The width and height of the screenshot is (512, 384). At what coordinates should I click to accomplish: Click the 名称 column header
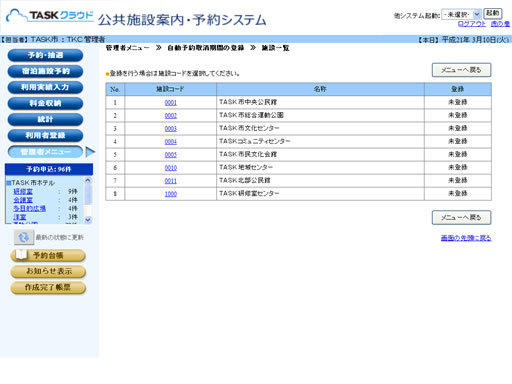coord(320,89)
